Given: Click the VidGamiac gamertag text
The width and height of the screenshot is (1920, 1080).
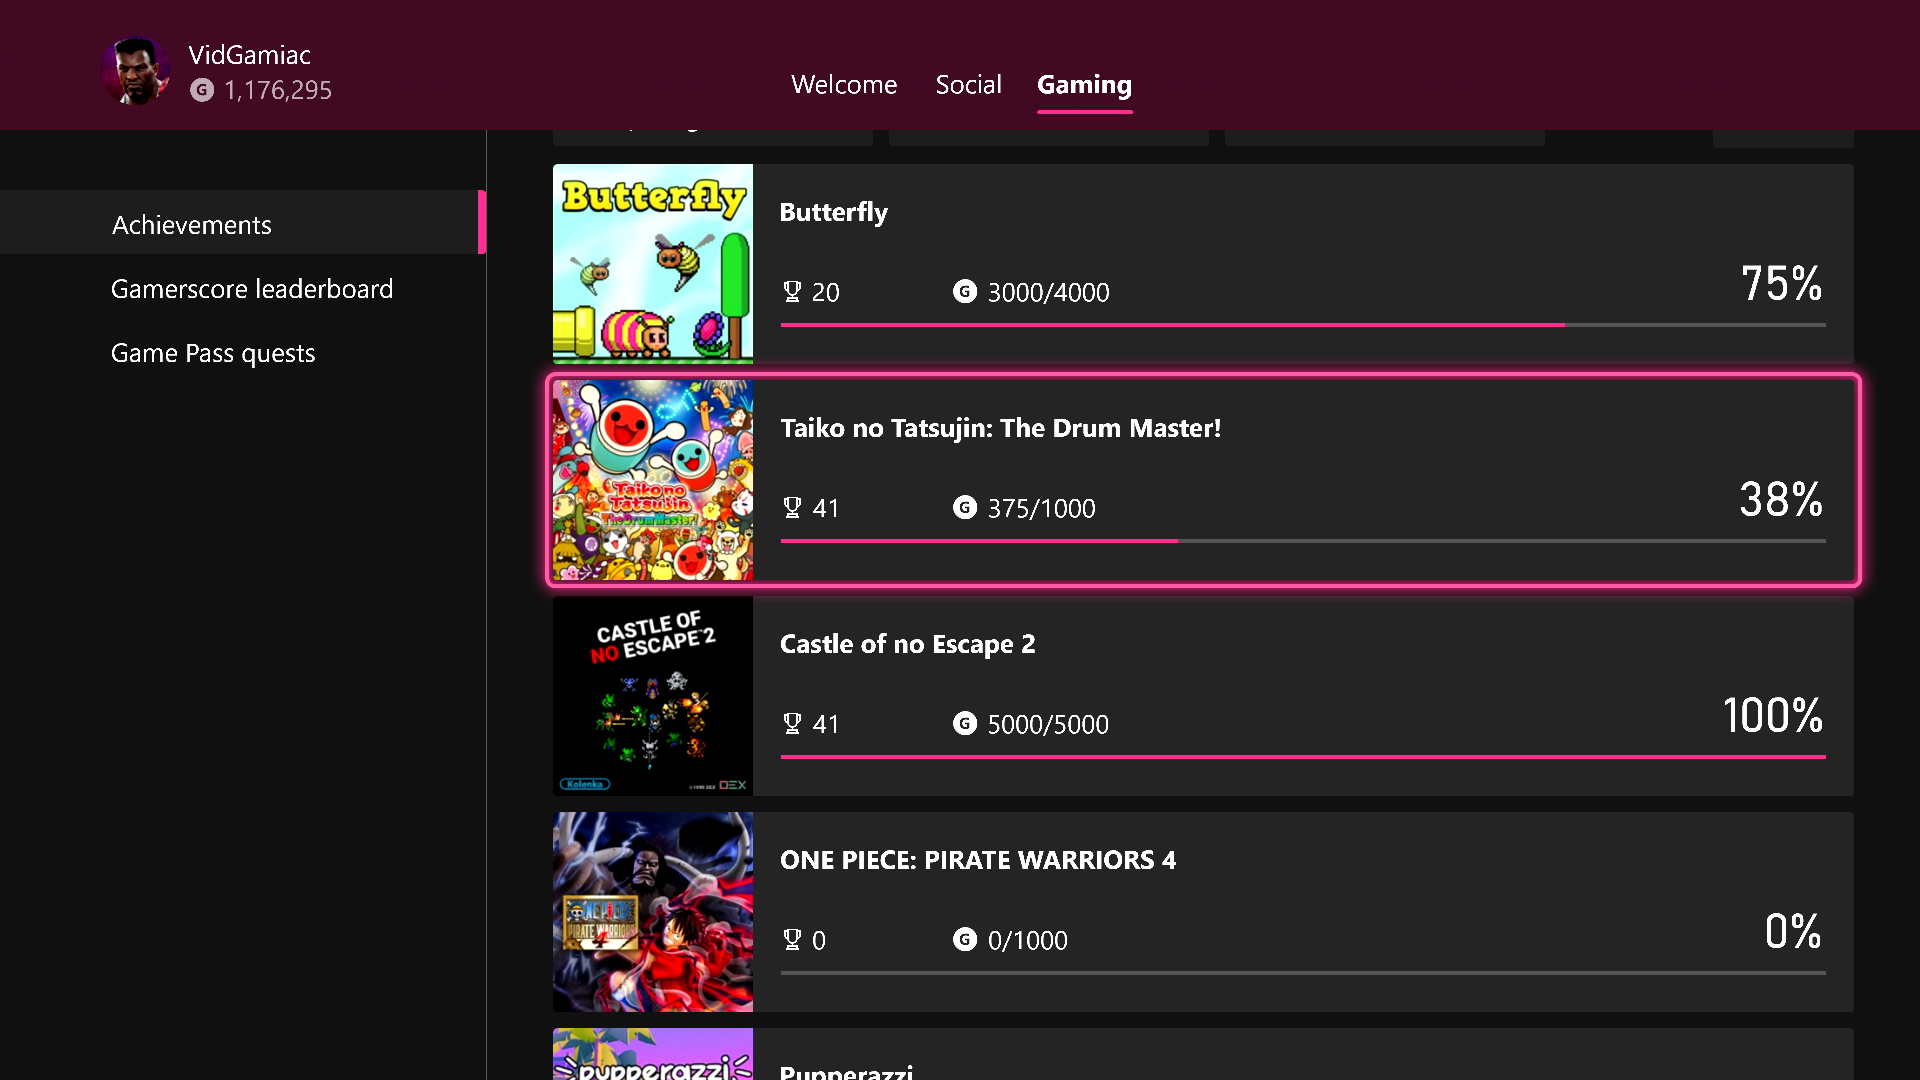Looking at the screenshot, I should click(x=249, y=55).
